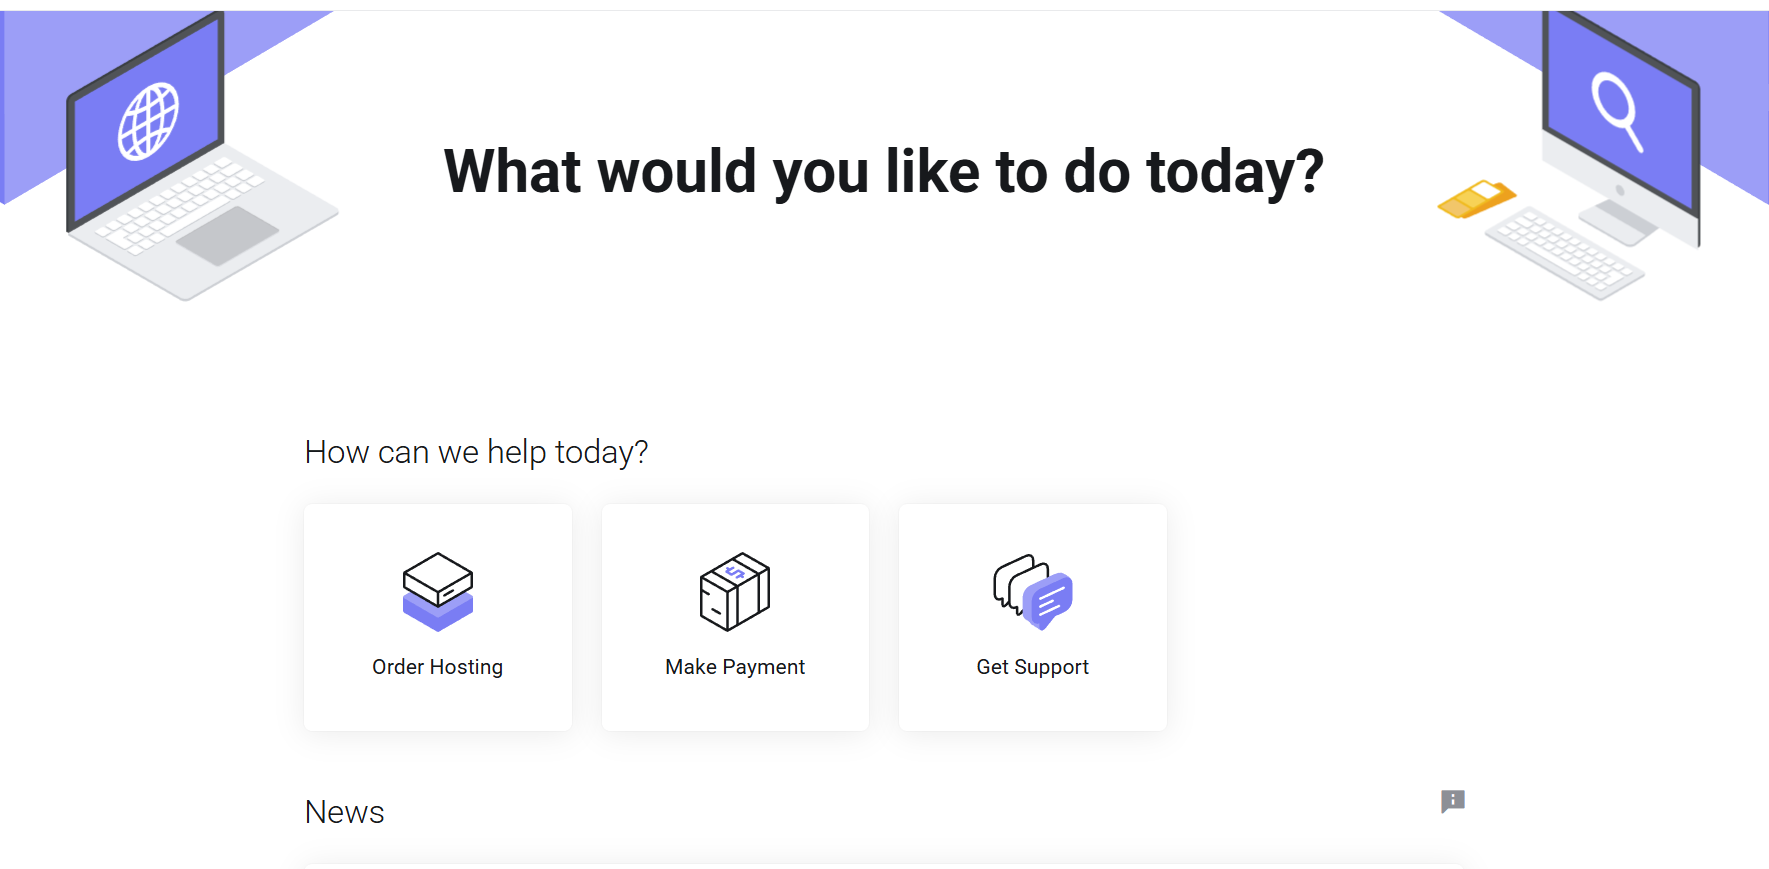Click the Get Support chat bubbles icon
1769x869 pixels.
(x=1033, y=591)
